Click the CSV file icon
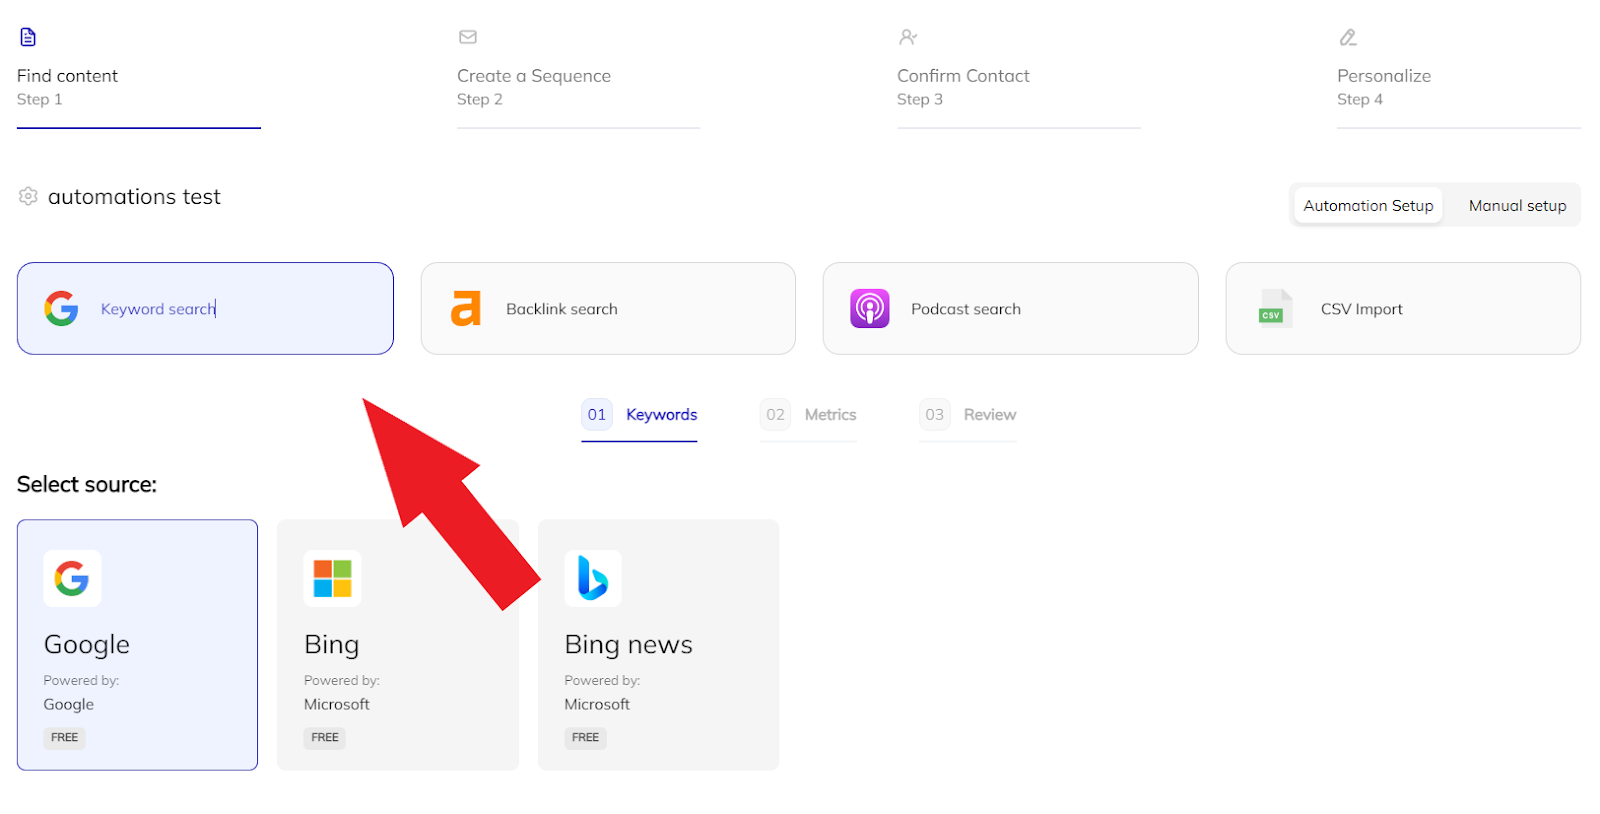Image resolution: width=1600 pixels, height=814 pixels. pos(1275,309)
